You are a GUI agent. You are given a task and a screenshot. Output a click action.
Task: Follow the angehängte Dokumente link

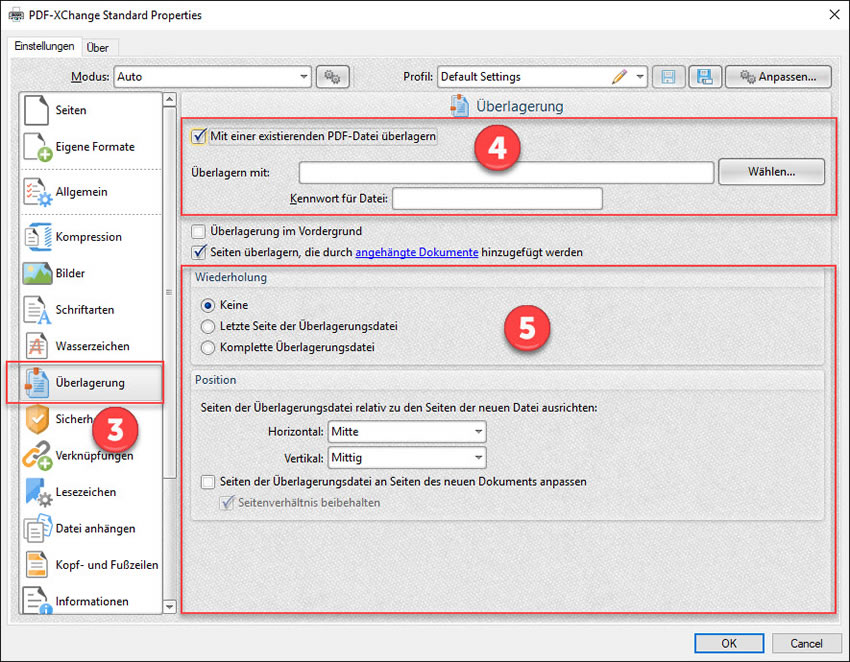click(x=417, y=252)
